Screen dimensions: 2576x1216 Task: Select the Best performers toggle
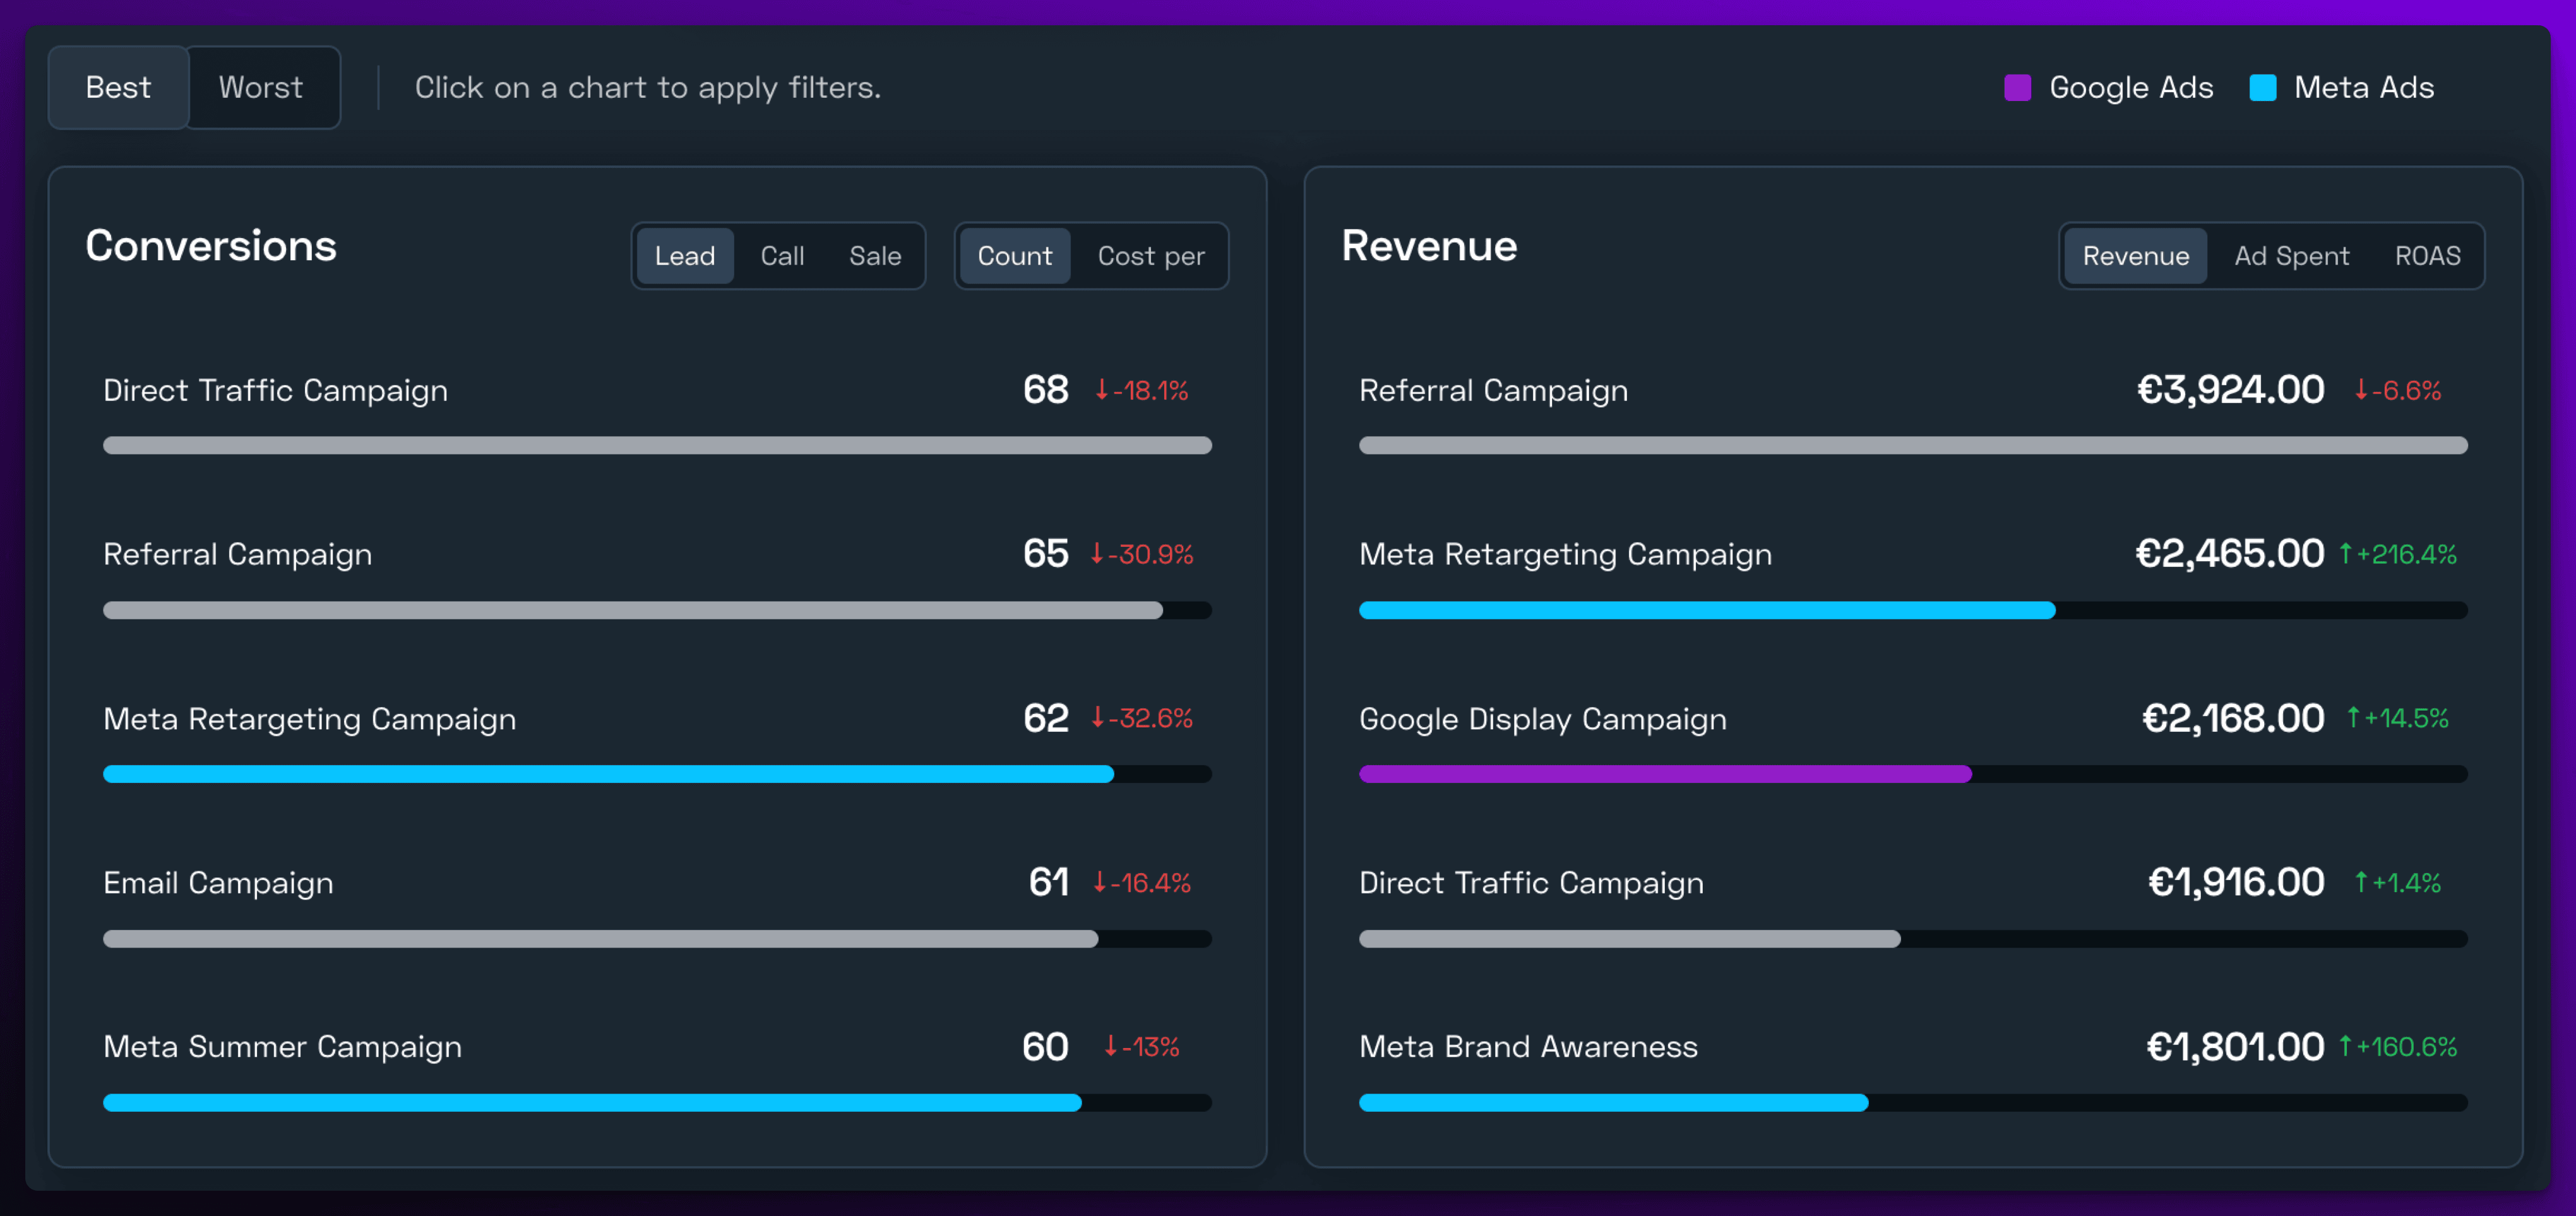tap(118, 88)
